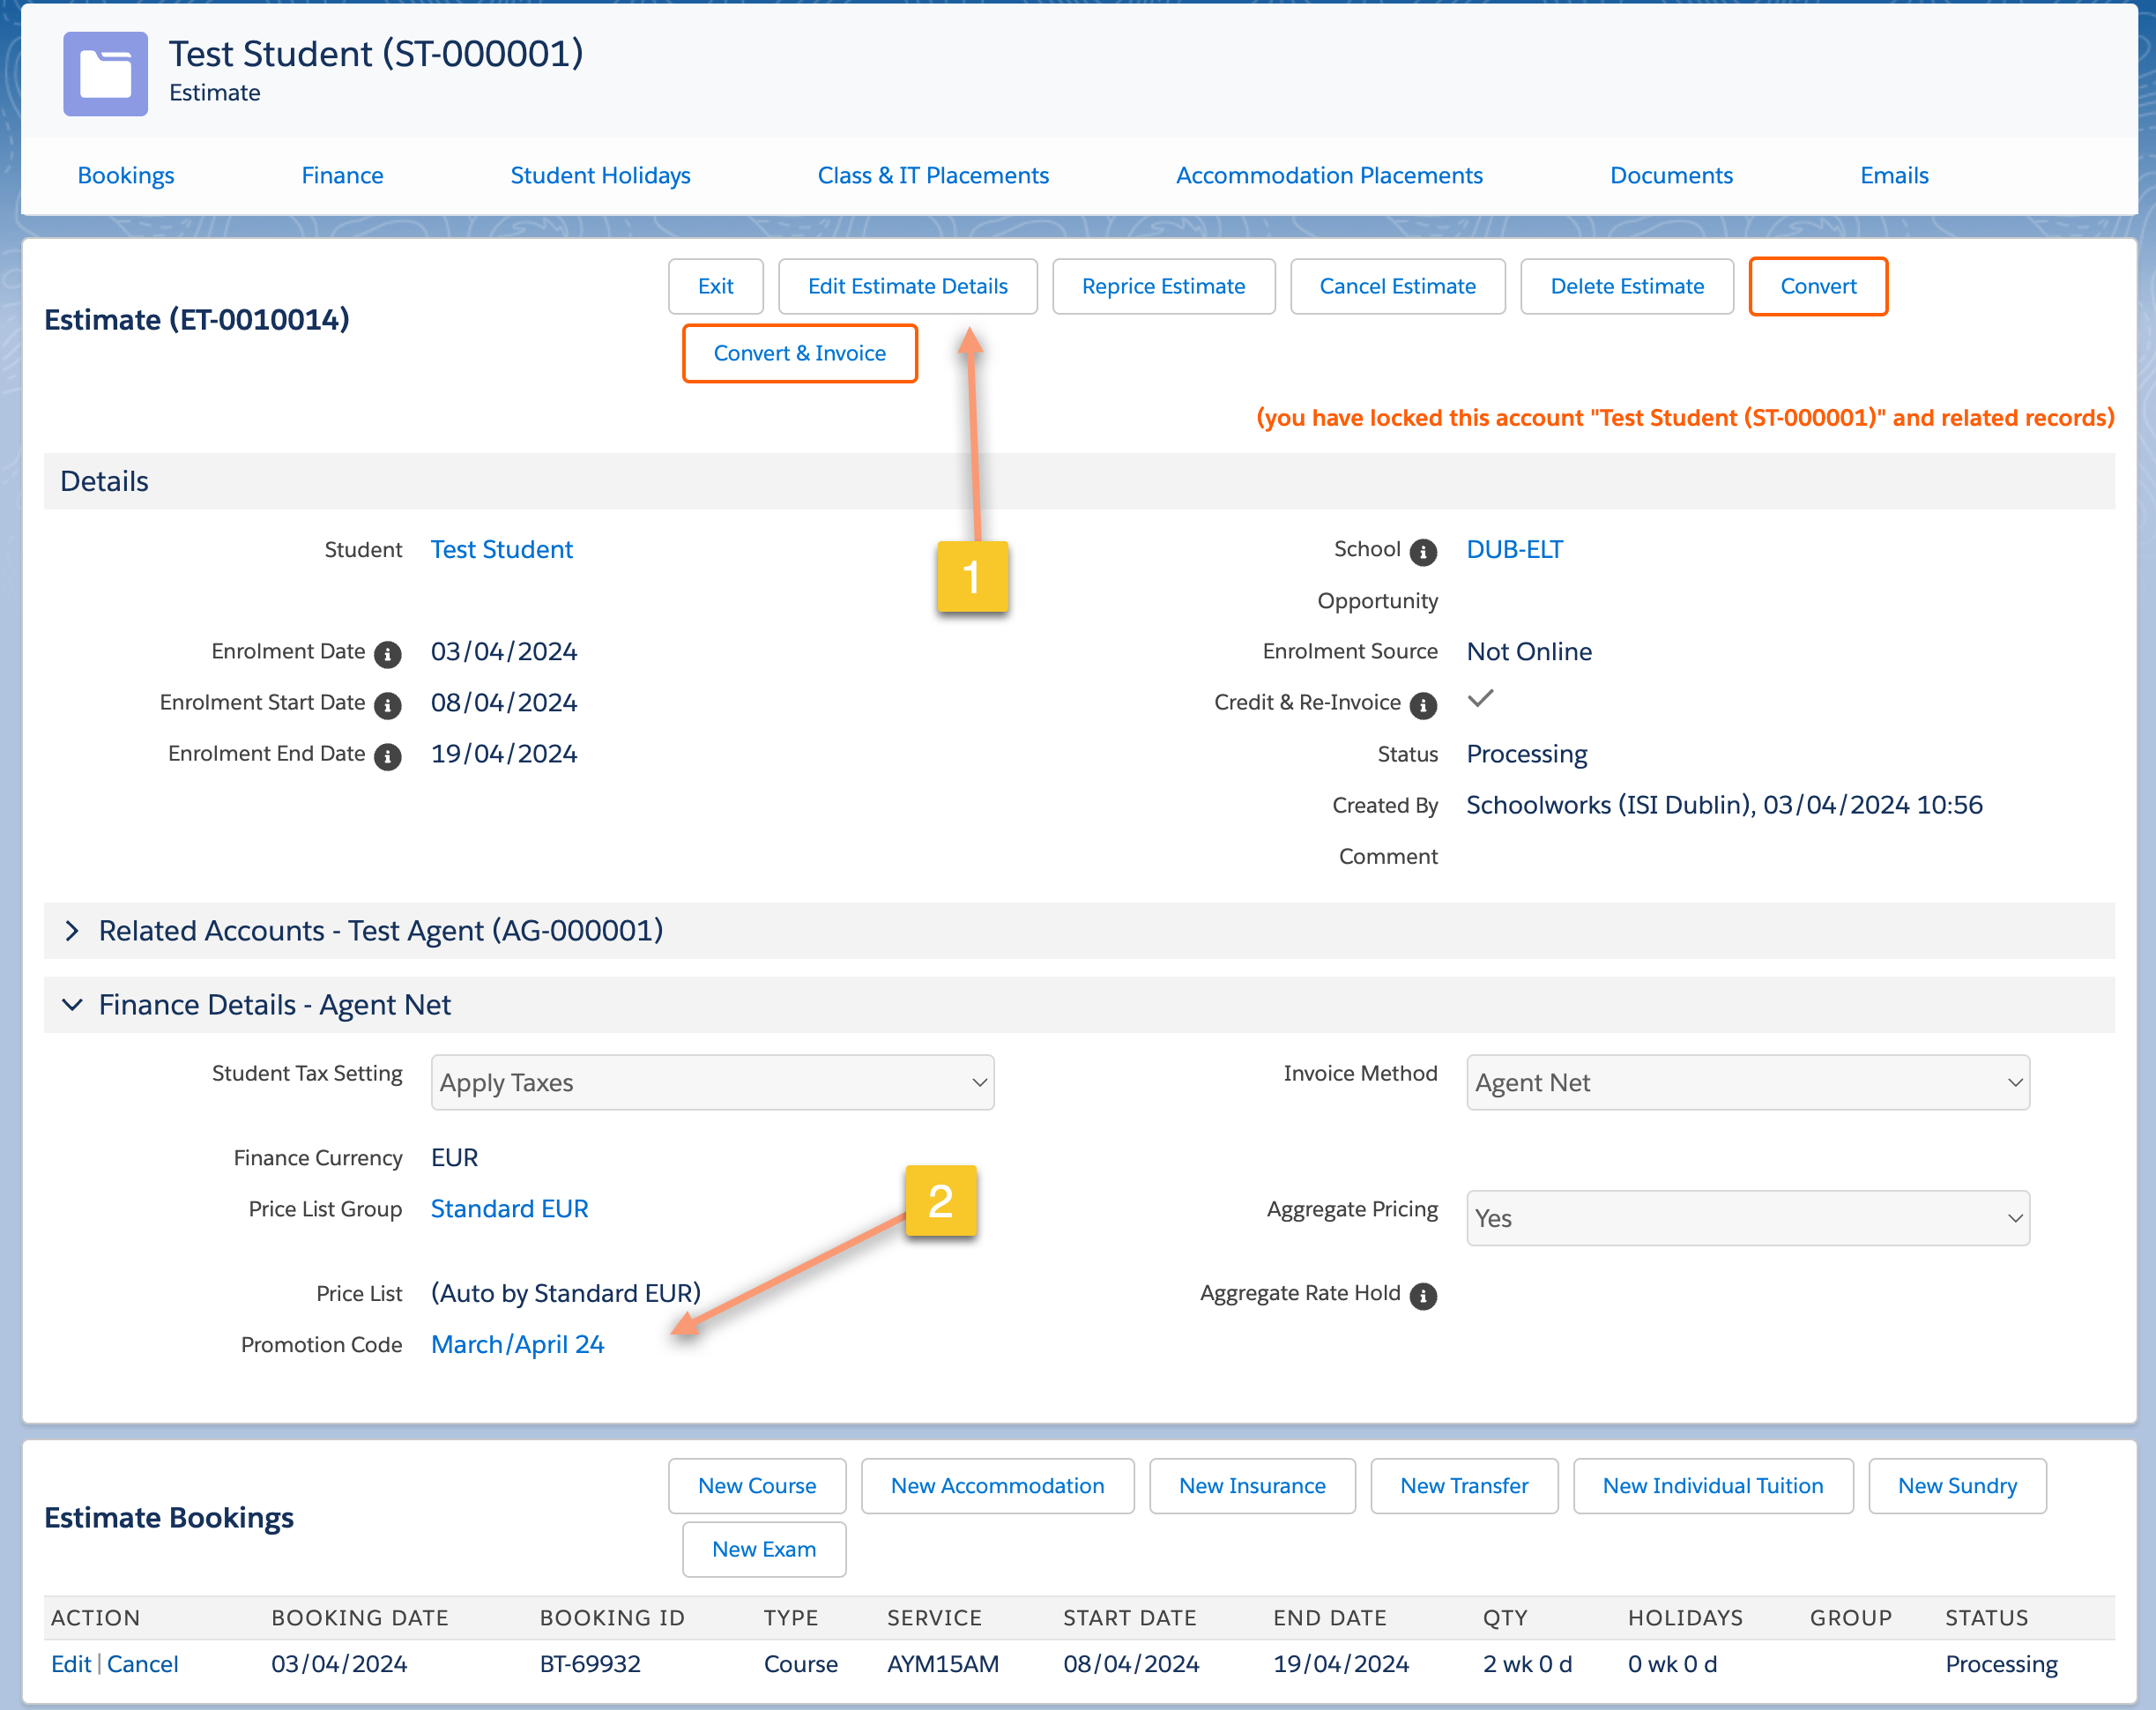
Task: Open the Class & IT Placements tab
Action: [x=933, y=175]
